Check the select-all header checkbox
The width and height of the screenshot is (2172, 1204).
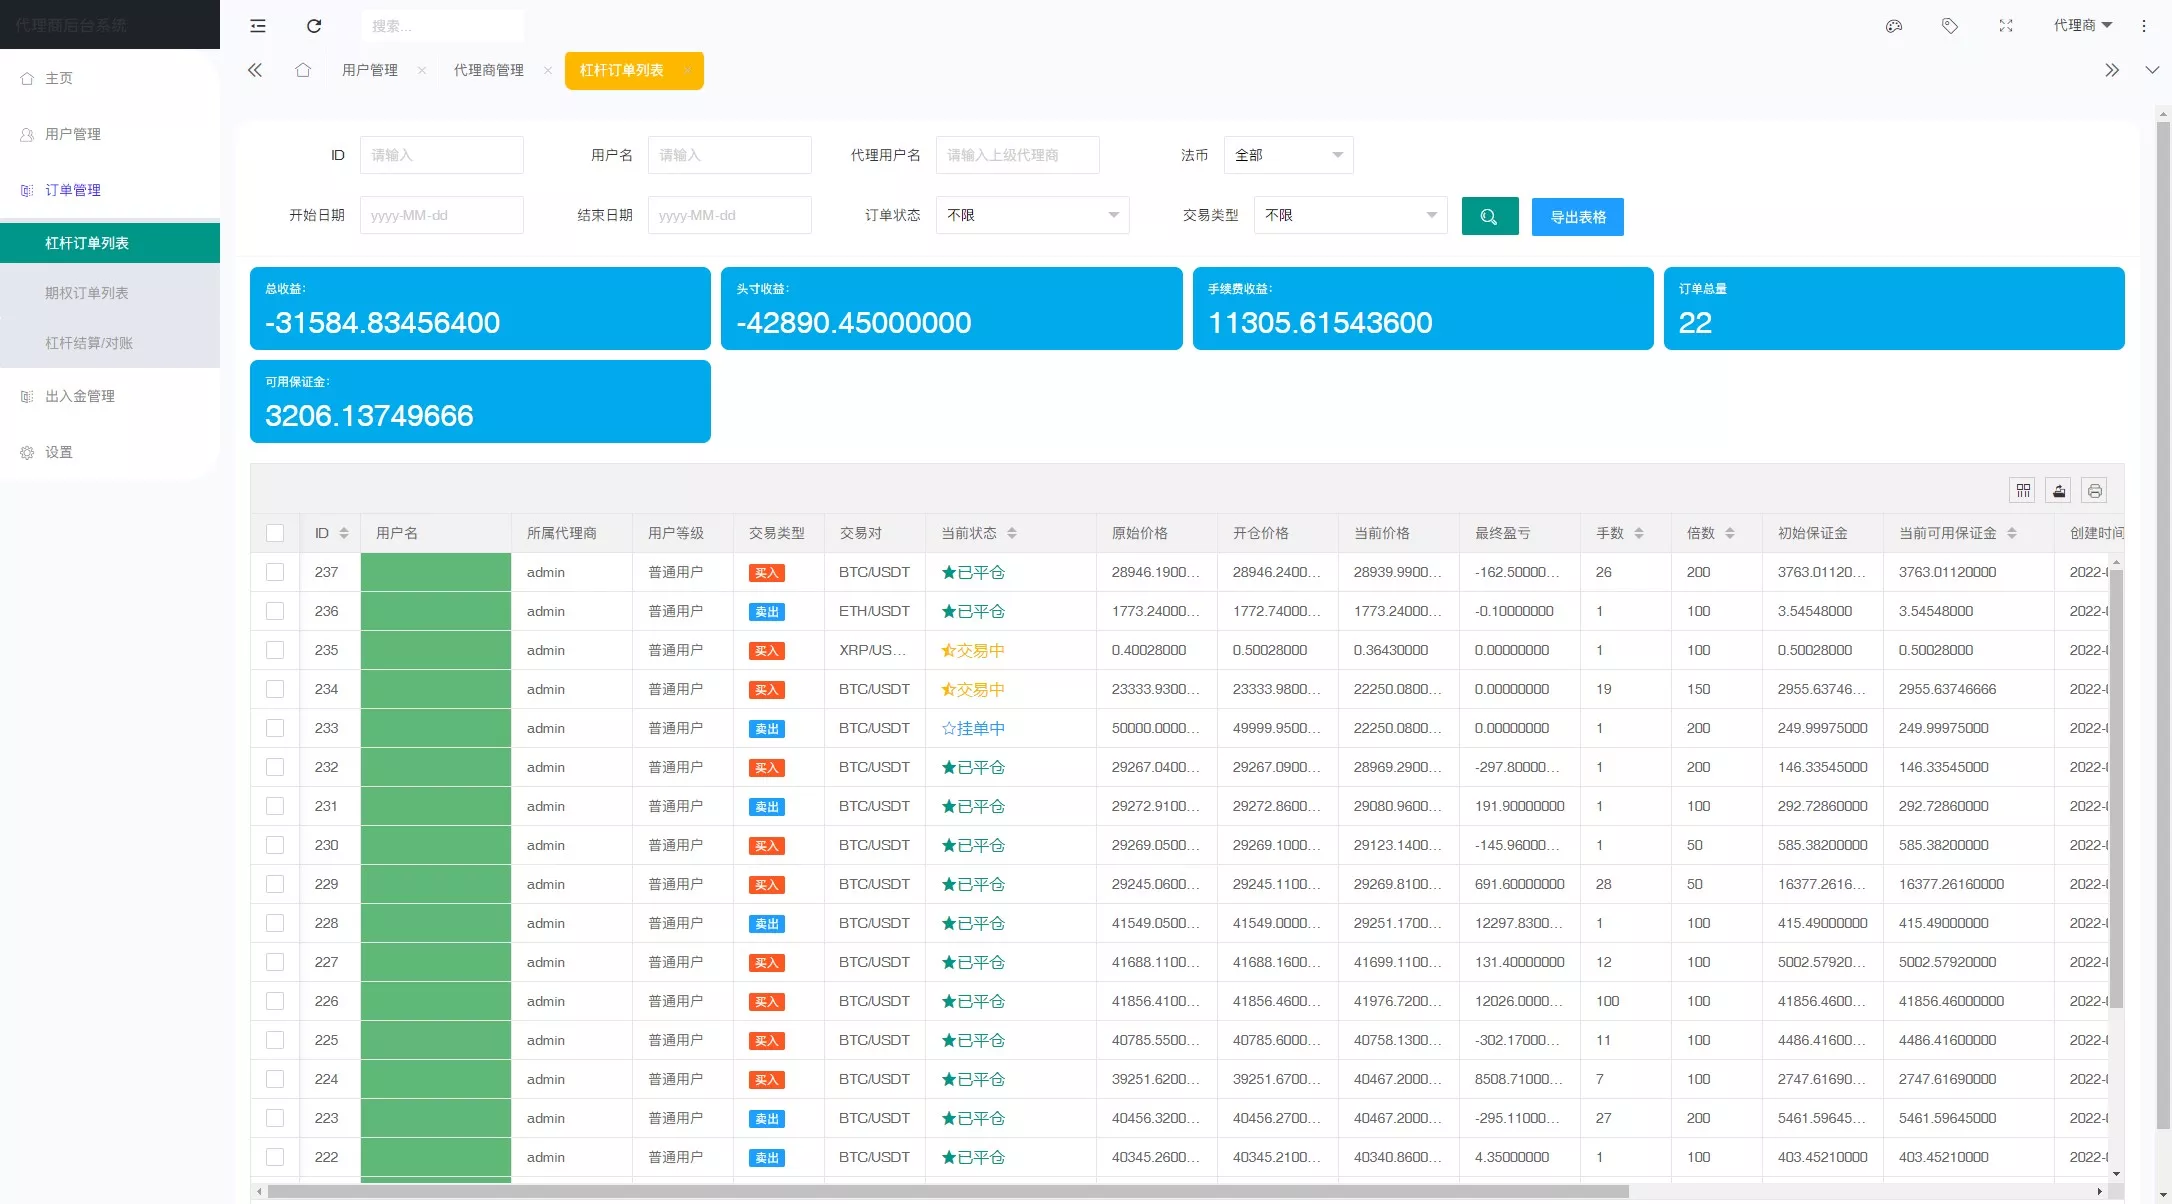275,533
